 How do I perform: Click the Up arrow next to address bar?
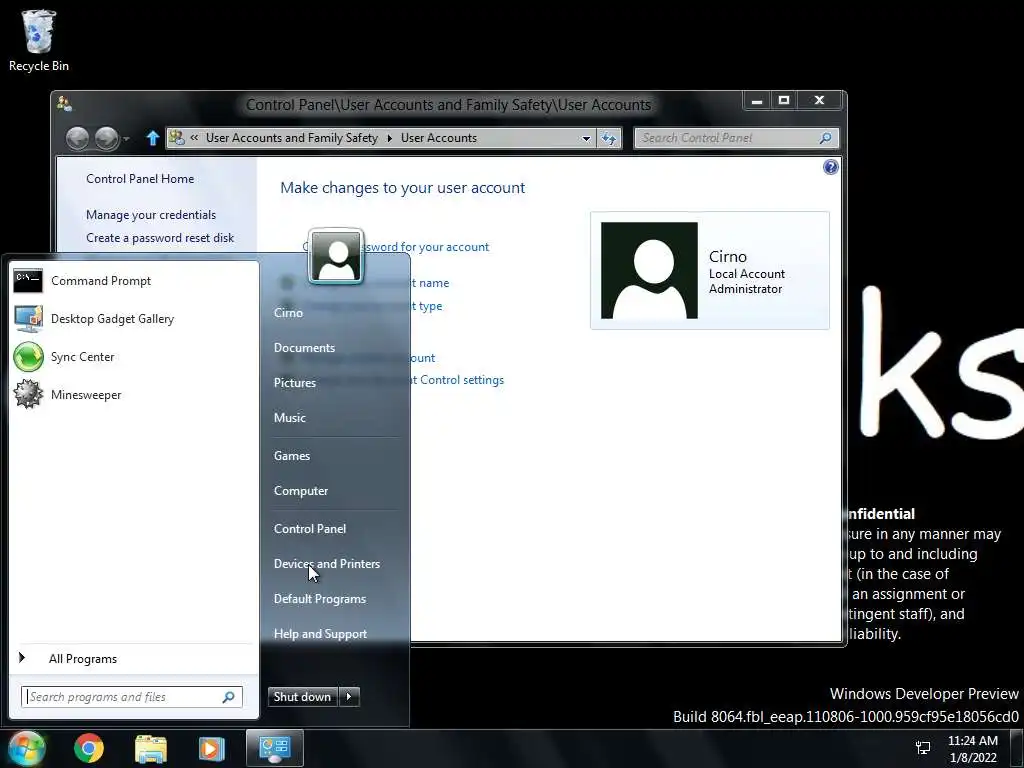153,138
